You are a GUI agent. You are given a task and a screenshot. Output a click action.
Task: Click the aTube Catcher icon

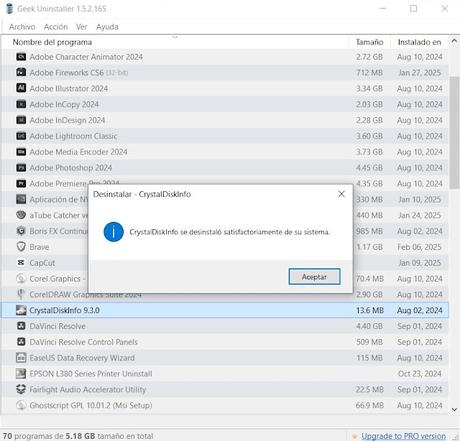tap(21, 215)
